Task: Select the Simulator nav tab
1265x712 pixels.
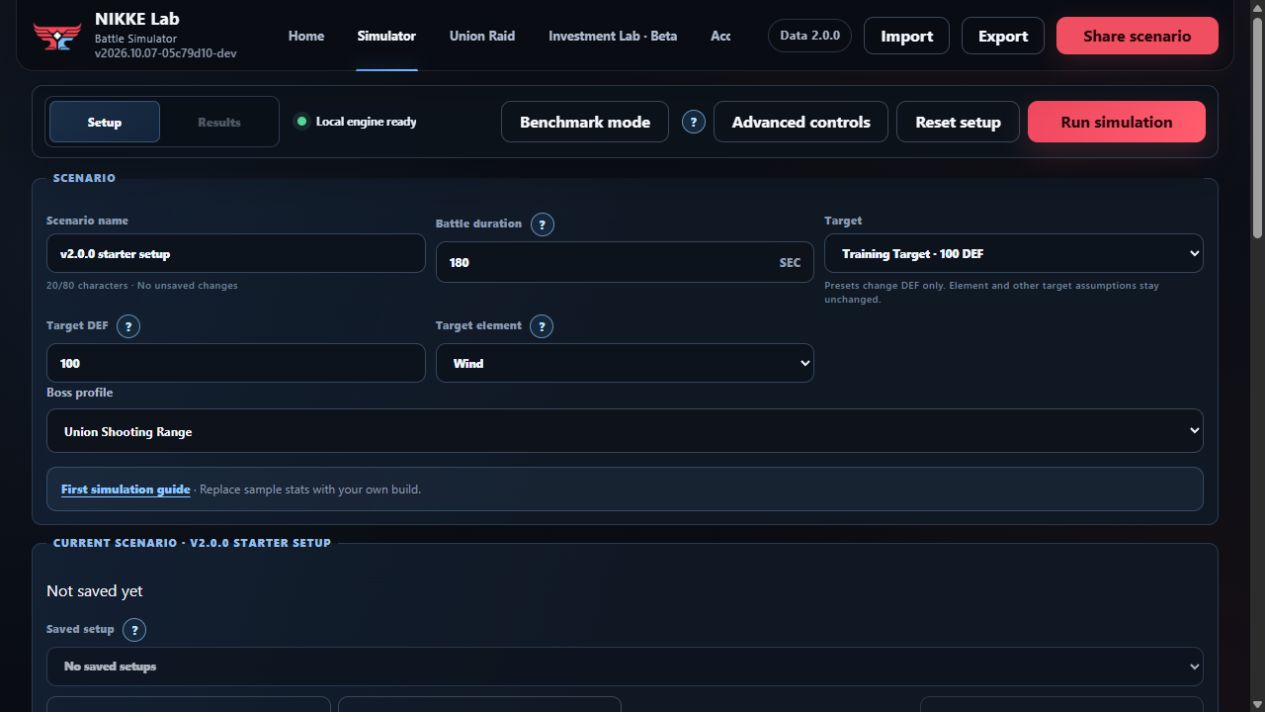Action: pyautogui.click(x=386, y=36)
